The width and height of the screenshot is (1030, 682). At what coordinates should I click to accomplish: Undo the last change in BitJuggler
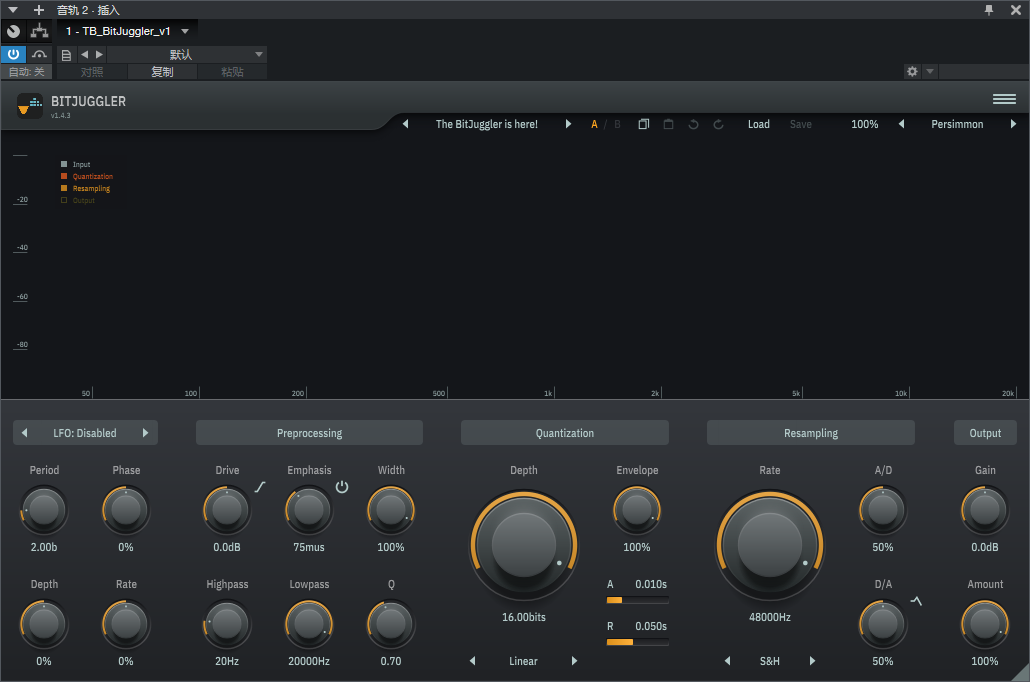click(693, 124)
